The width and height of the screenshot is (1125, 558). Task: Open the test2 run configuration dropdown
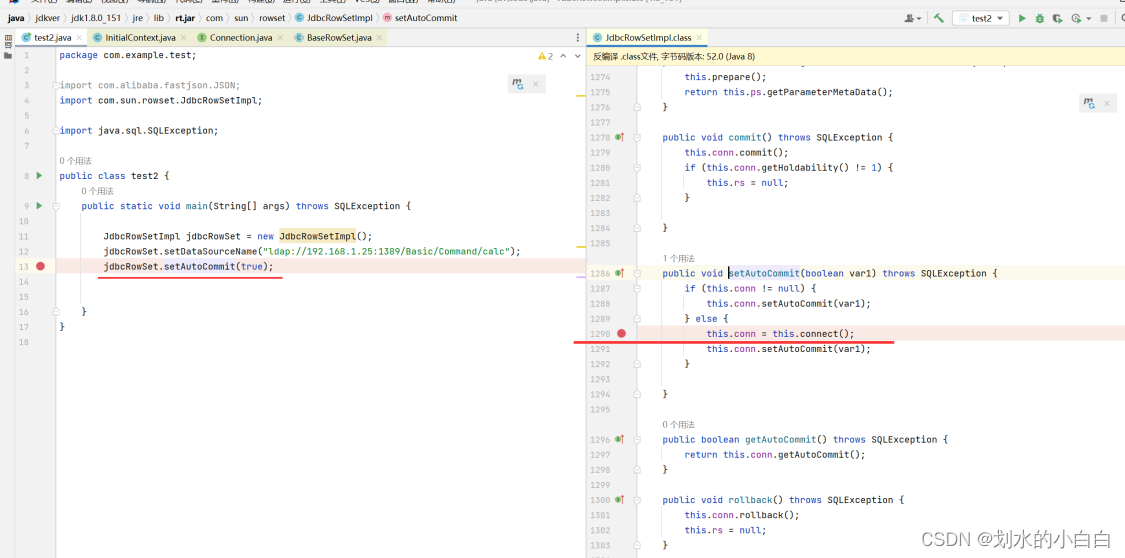pos(981,18)
